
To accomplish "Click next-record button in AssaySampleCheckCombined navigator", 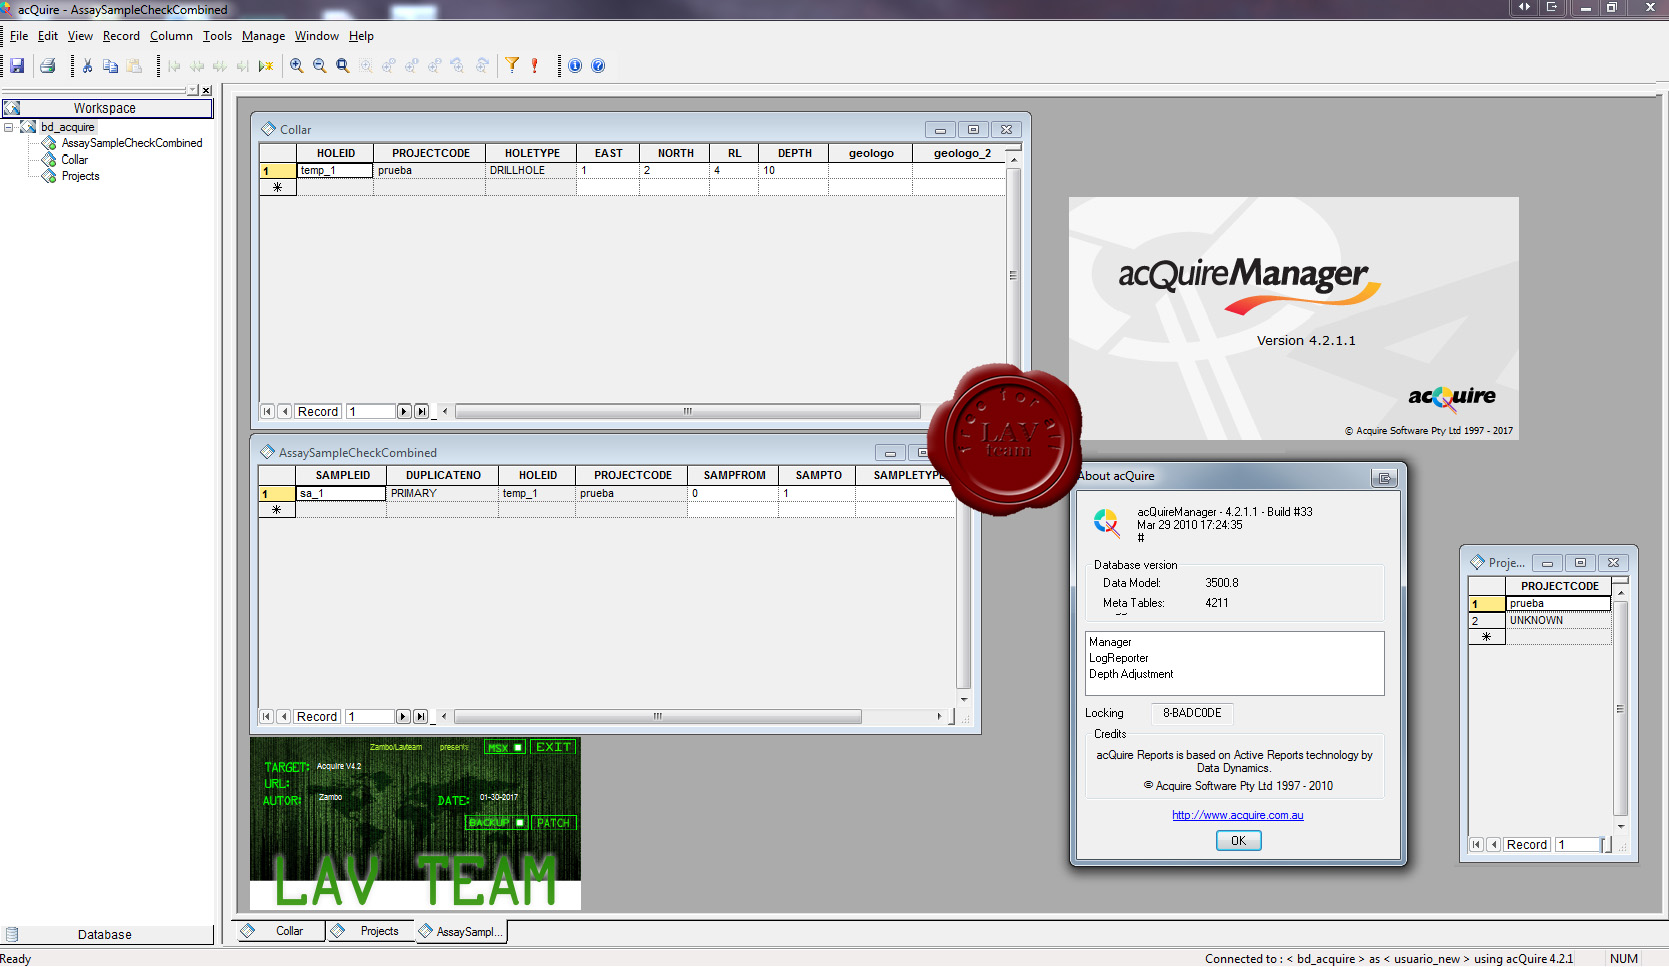I will (x=403, y=716).
